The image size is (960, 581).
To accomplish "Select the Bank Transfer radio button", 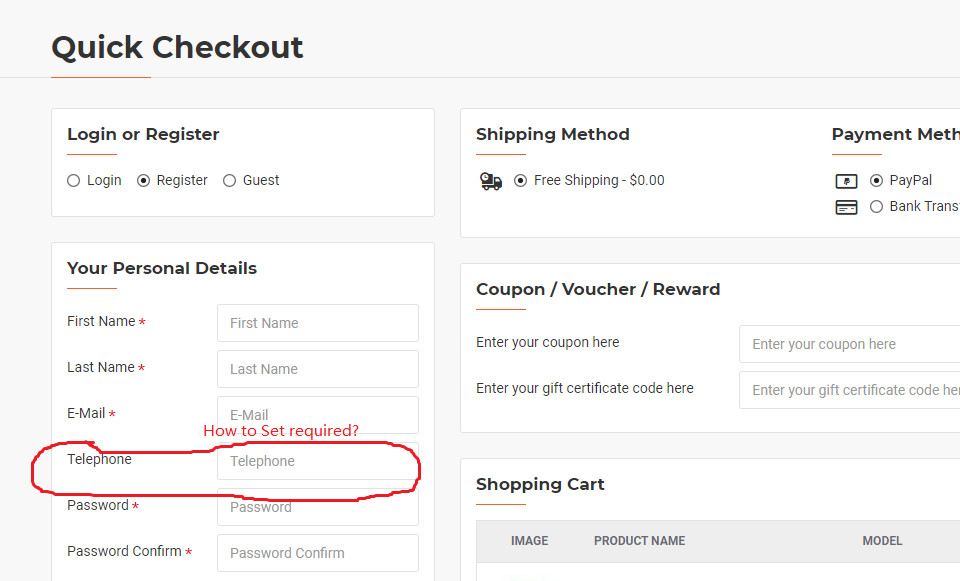I will (x=876, y=207).
